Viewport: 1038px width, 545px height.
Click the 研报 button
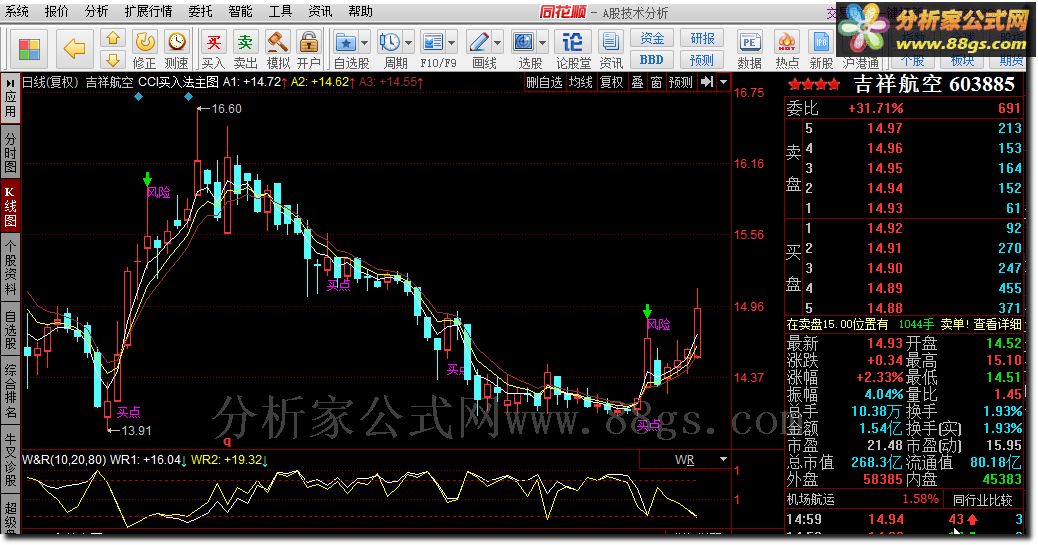[x=702, y=38]
